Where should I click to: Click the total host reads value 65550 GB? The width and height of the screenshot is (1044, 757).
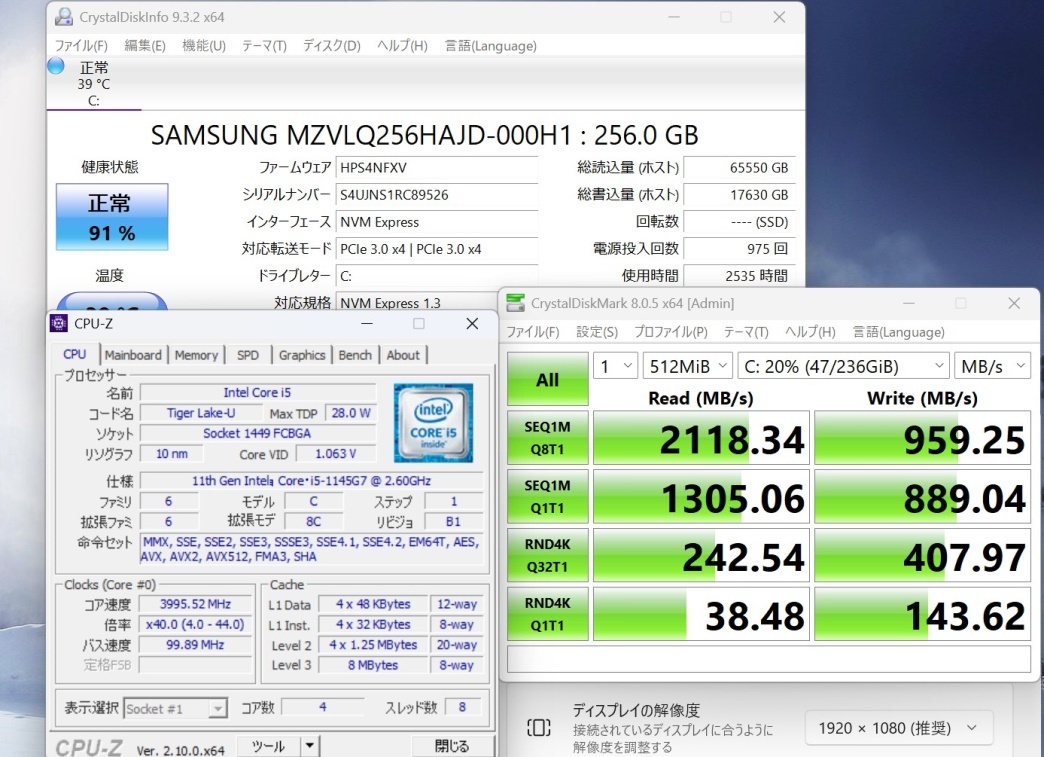(739, 168)
